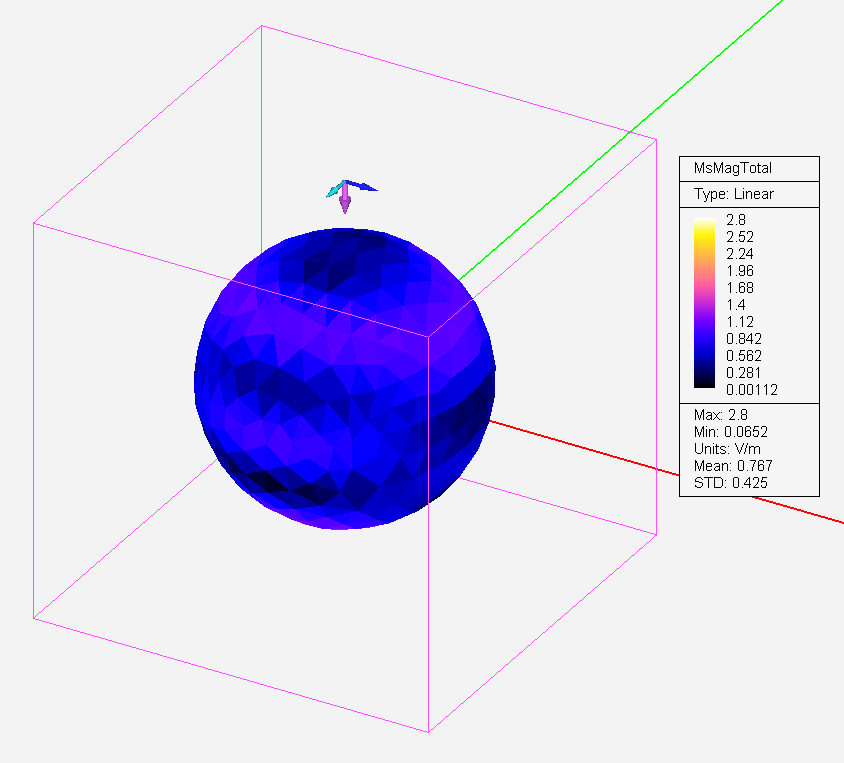Click the 0.842 scale value

tap(744, 339)
